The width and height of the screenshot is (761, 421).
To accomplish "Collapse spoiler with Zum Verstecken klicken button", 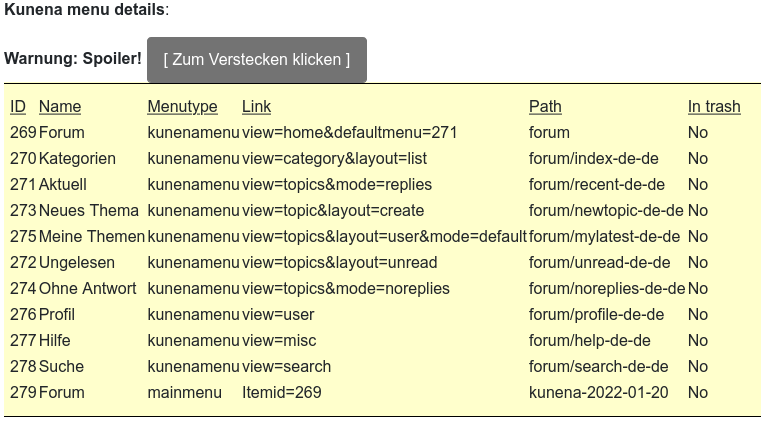I will pos(257,60).
